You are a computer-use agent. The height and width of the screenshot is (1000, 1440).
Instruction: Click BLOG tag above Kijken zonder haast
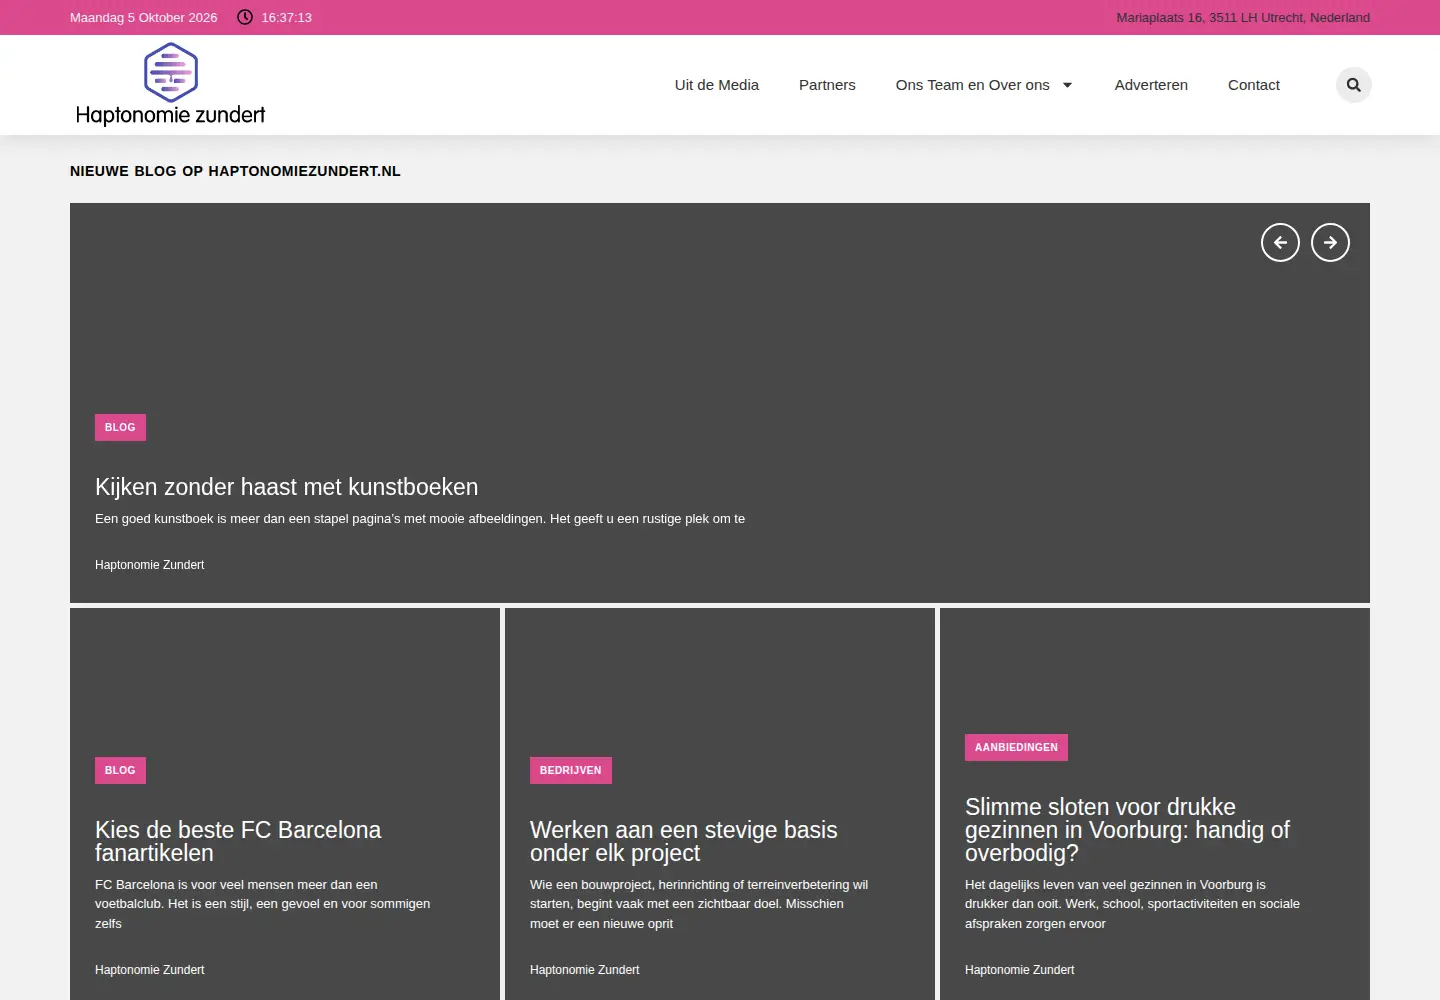tap(120, 427)
